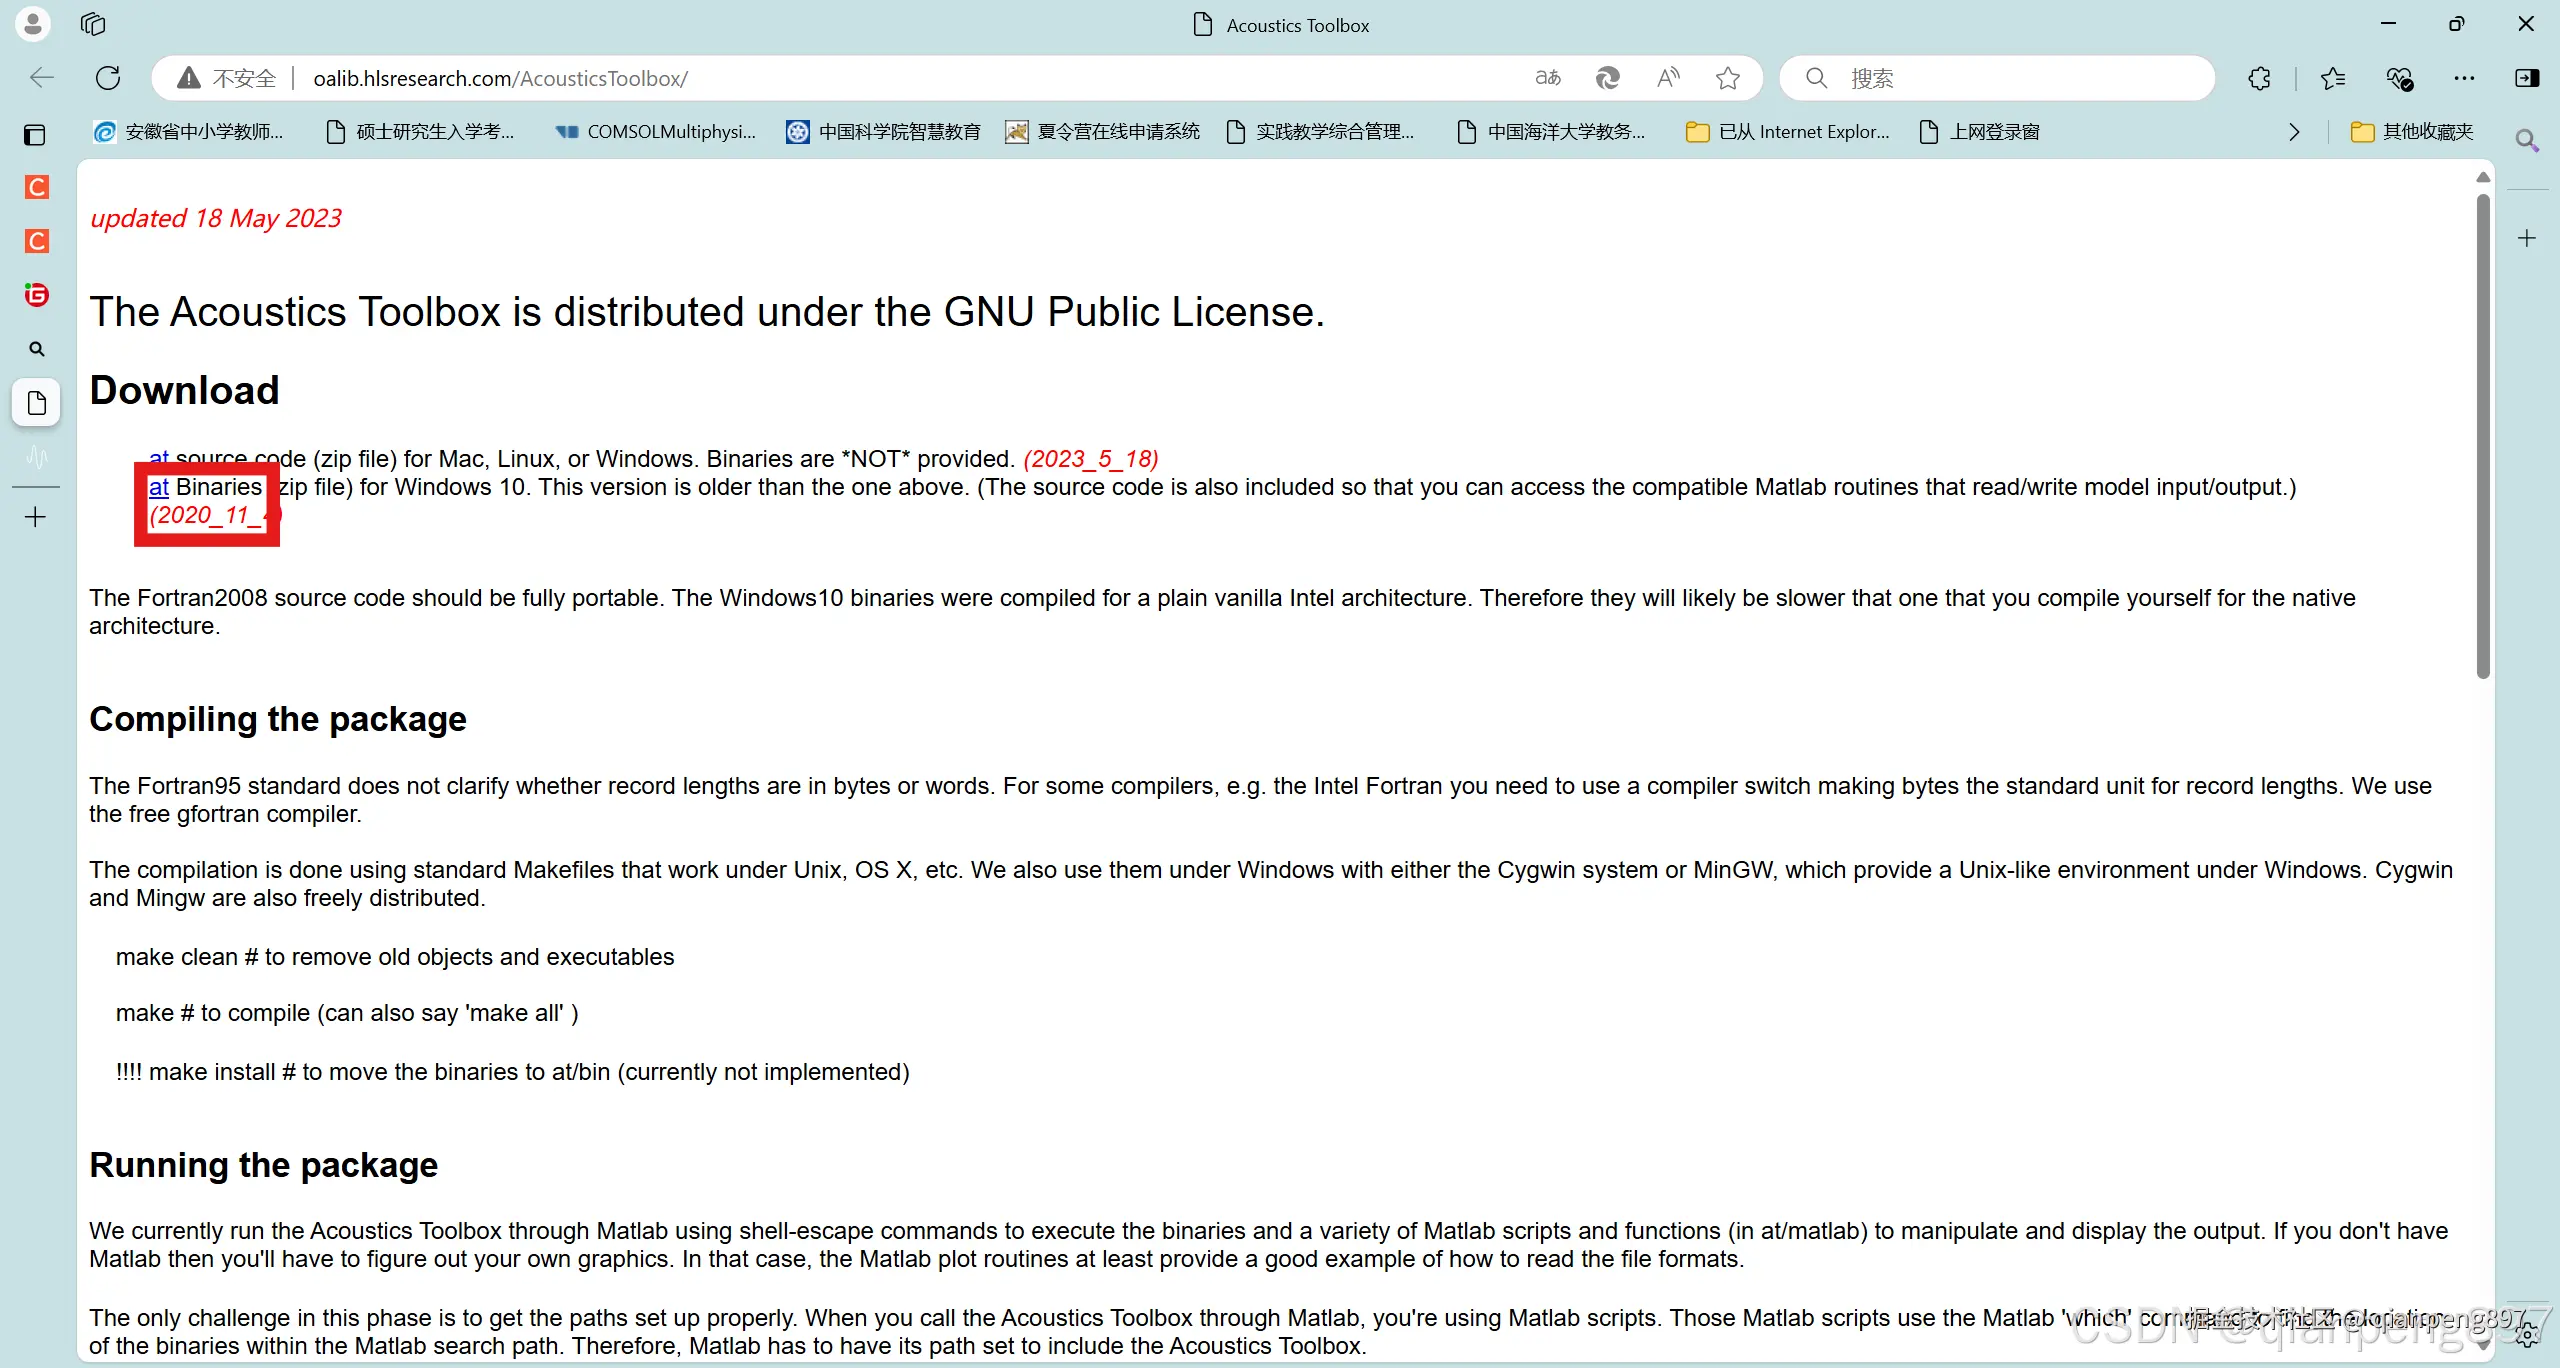Click the page vertical scrollbar thumb
This screenshot has width=2560, height=1368.
click(x=2482, y=436)
